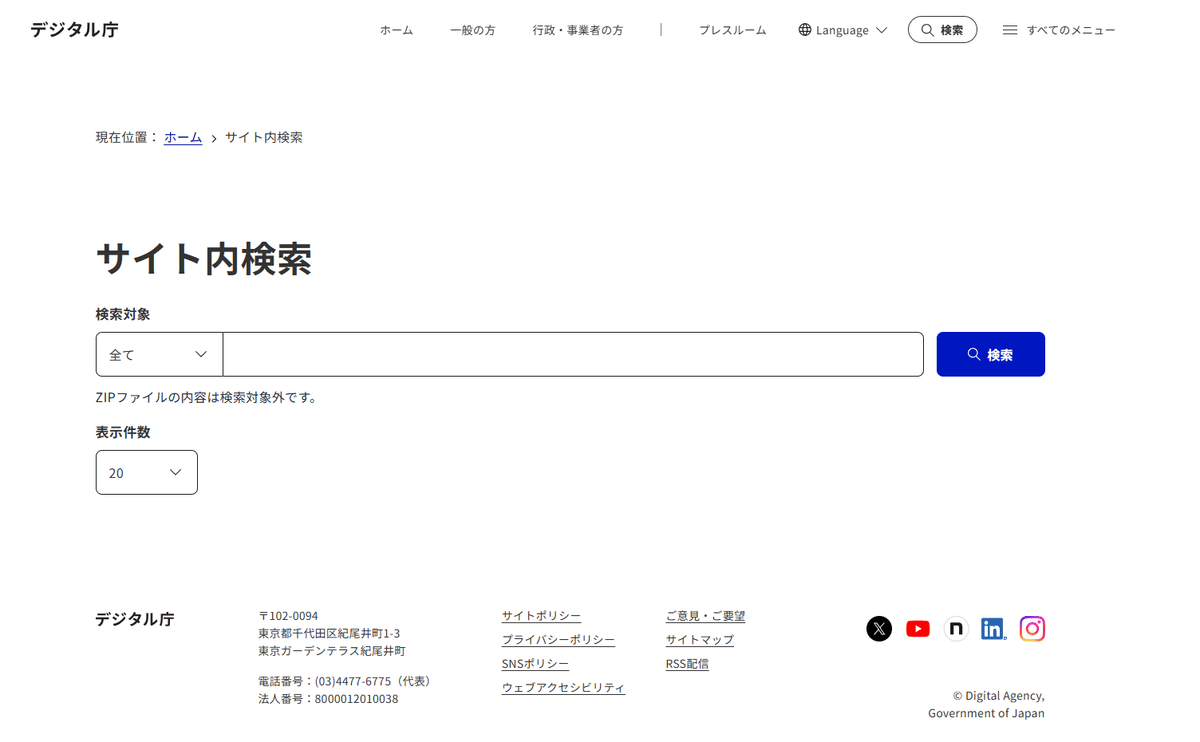Open プレスルーム from the top navigation
Screen dimensions: 1200x742
732,30
